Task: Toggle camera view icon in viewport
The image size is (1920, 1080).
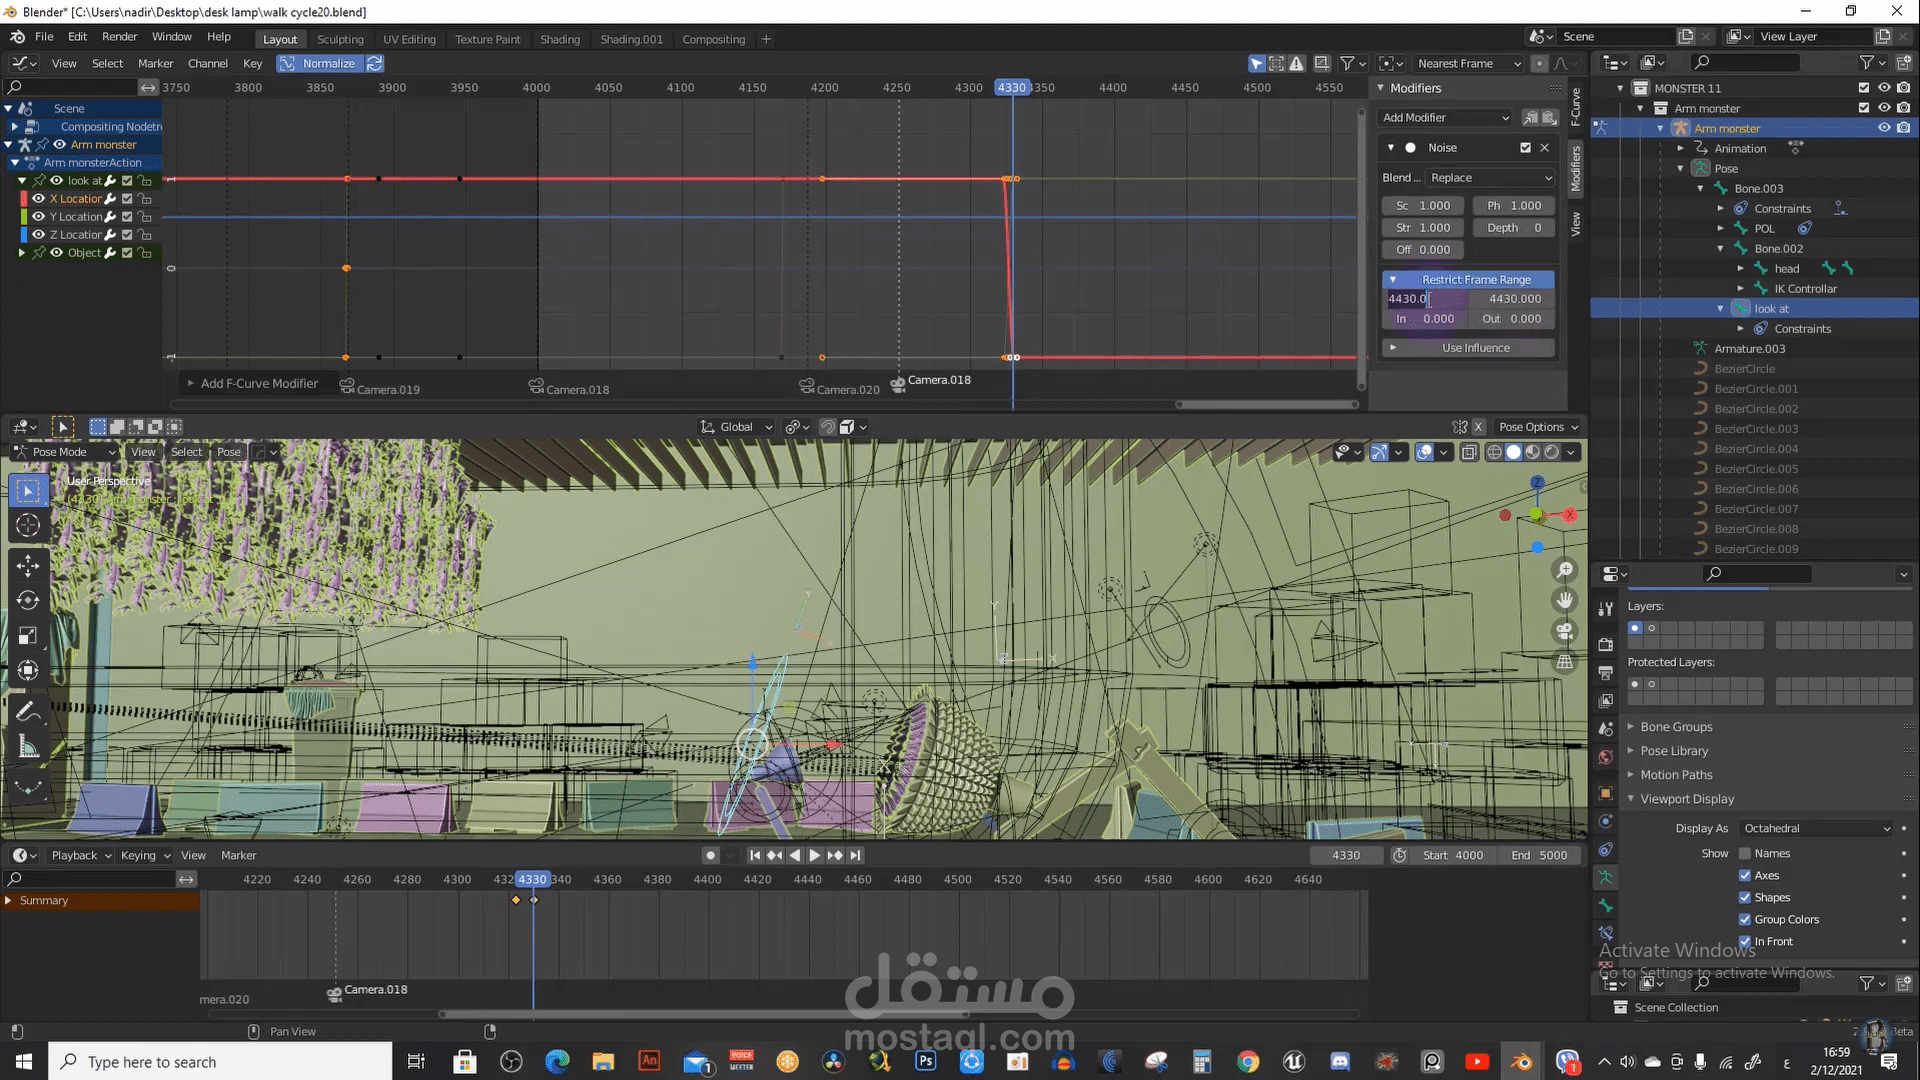Action: tap(1565, 631)
